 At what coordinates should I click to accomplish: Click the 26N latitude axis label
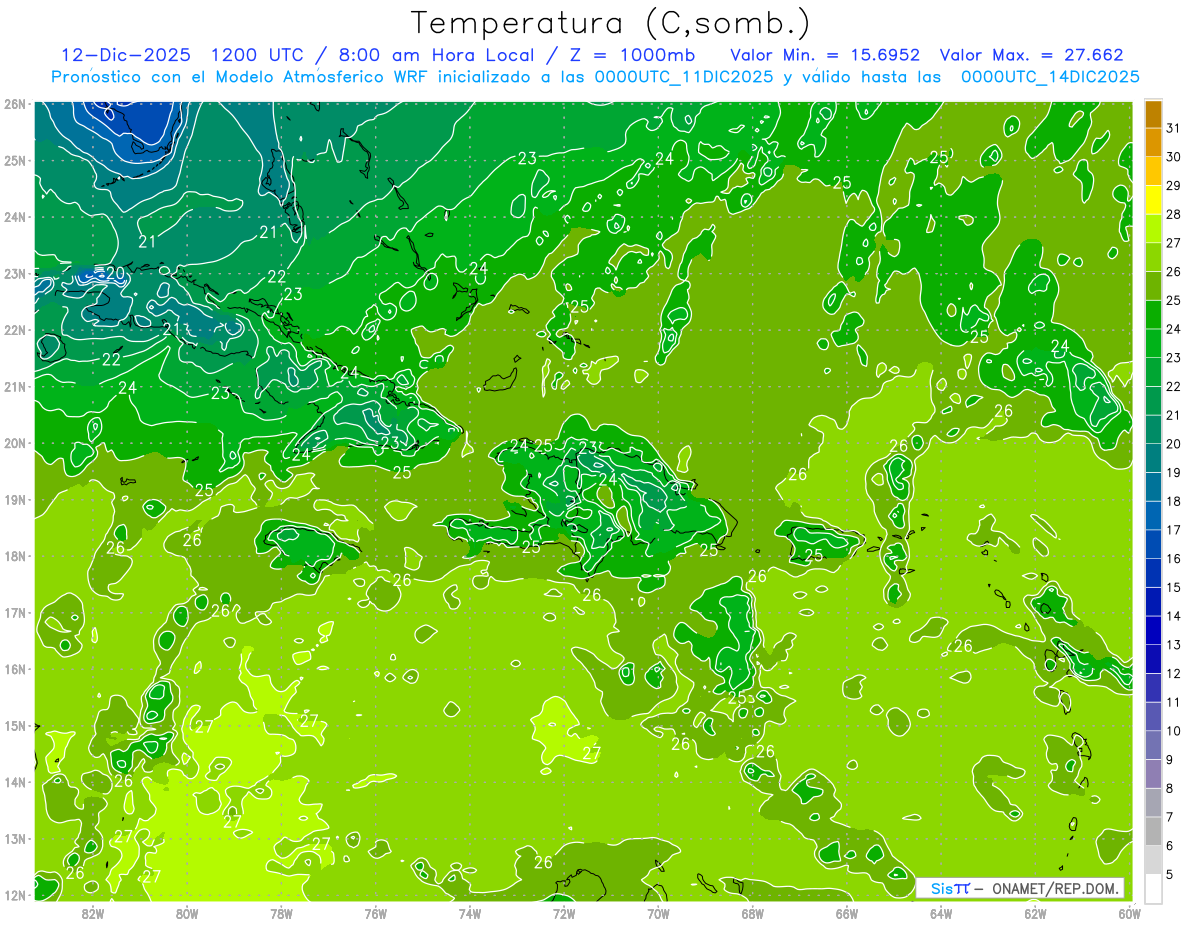point(15,104)
